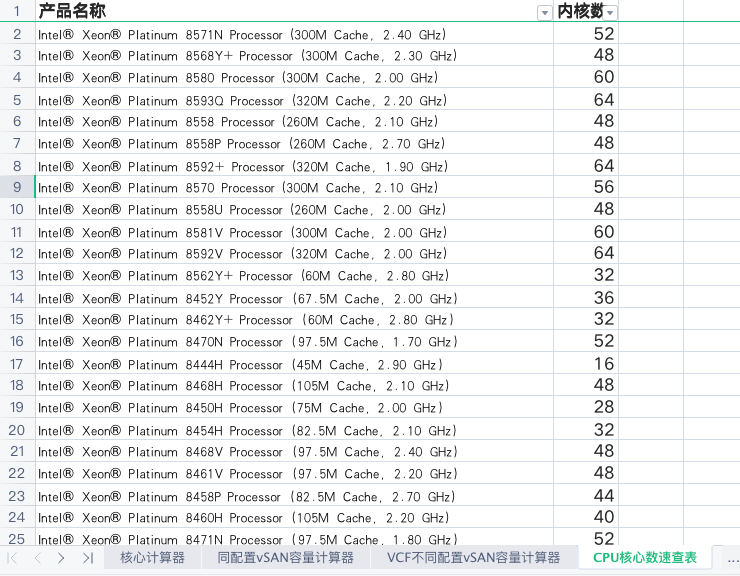The width and height of the screenshot is (740, 576).
Task: Switch to the 核心计算器 sheet tab
Action: [x=152, y=558]
